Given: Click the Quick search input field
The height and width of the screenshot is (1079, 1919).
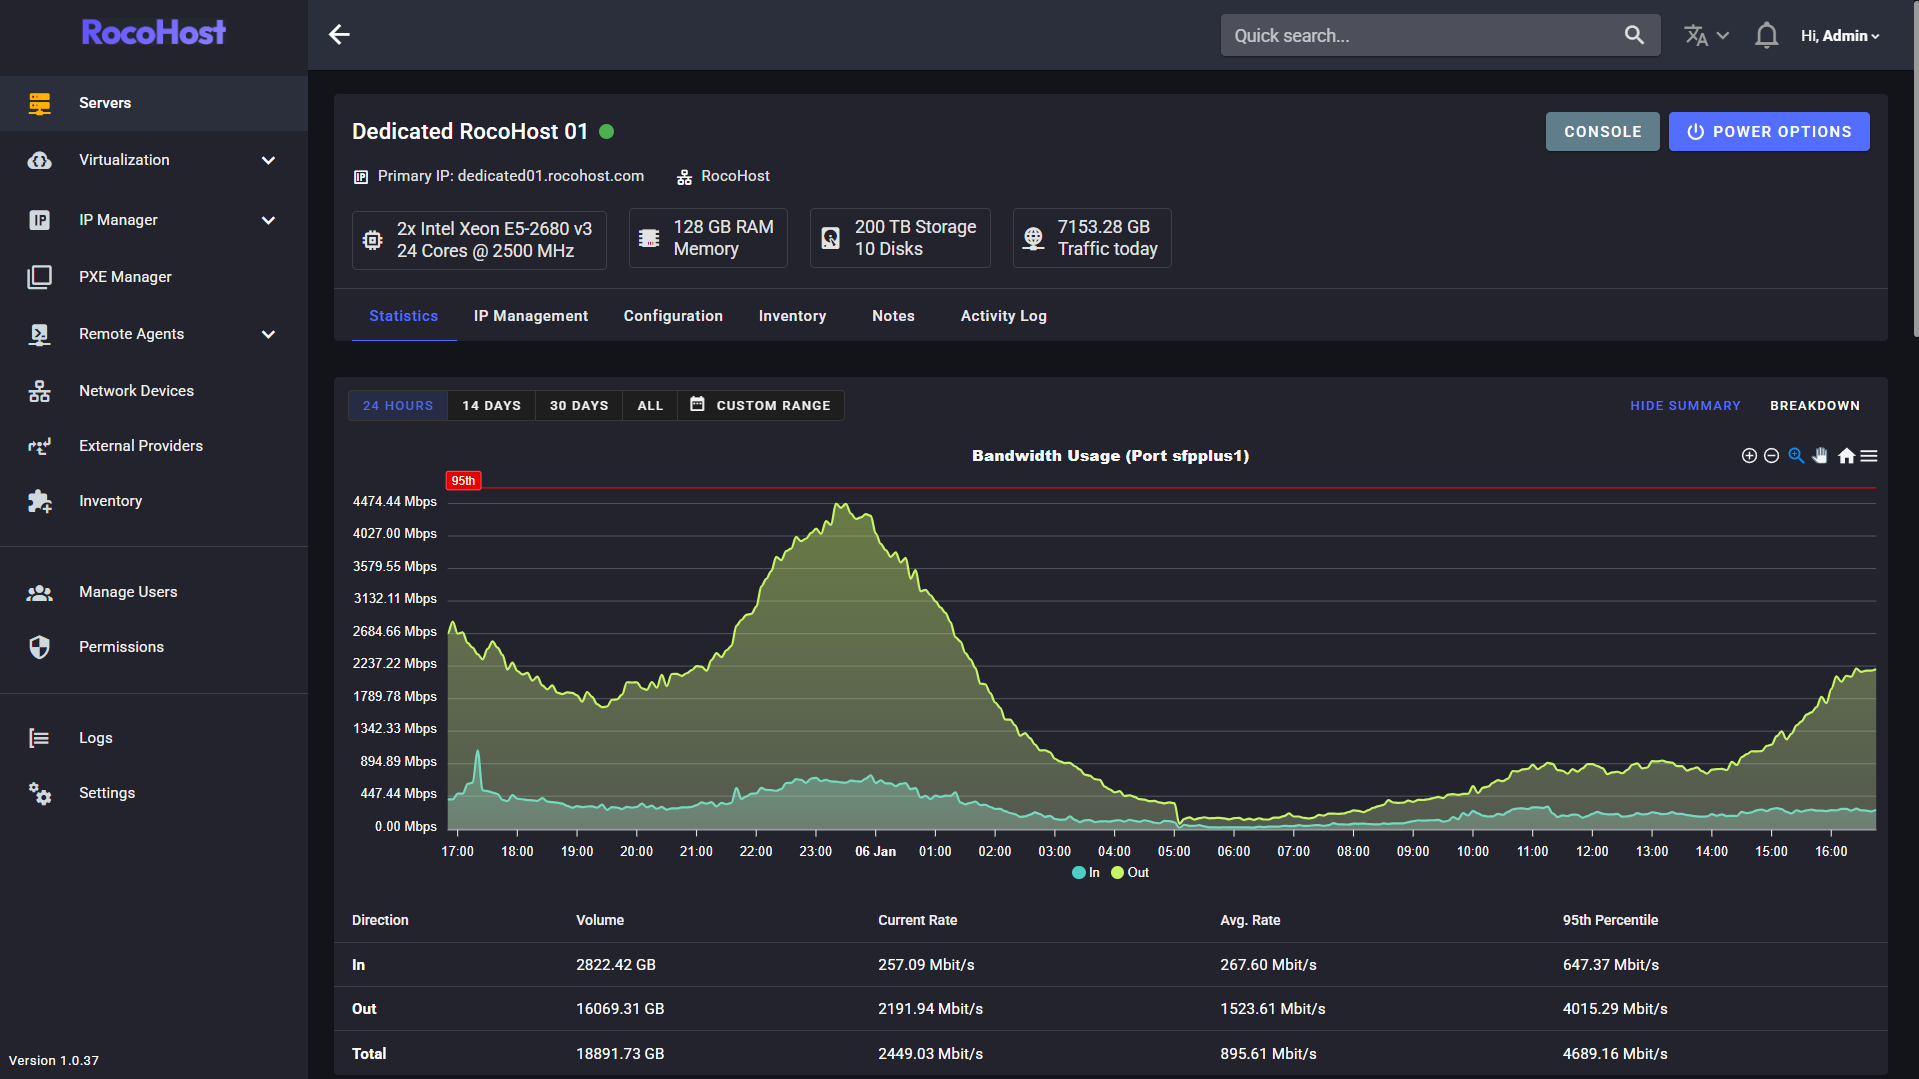Looking at the screenshot, I should tap(1420, 36).
